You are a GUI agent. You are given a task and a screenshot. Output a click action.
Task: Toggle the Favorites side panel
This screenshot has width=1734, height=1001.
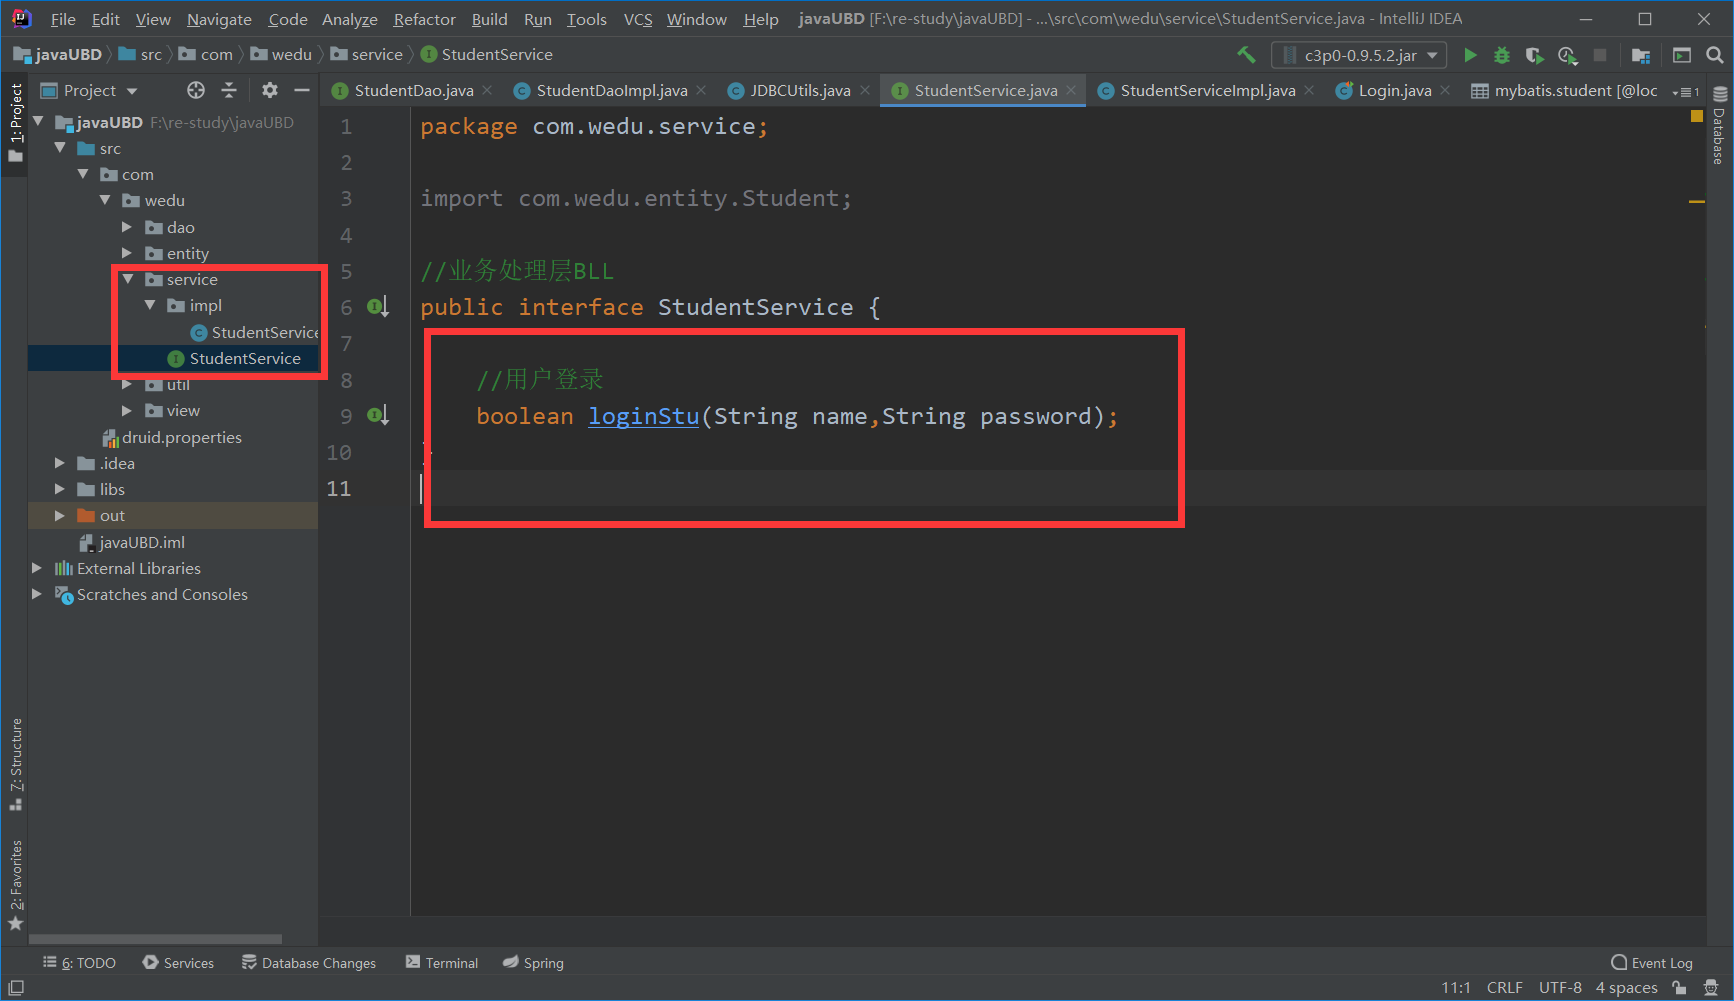click(x=15, y=885)
